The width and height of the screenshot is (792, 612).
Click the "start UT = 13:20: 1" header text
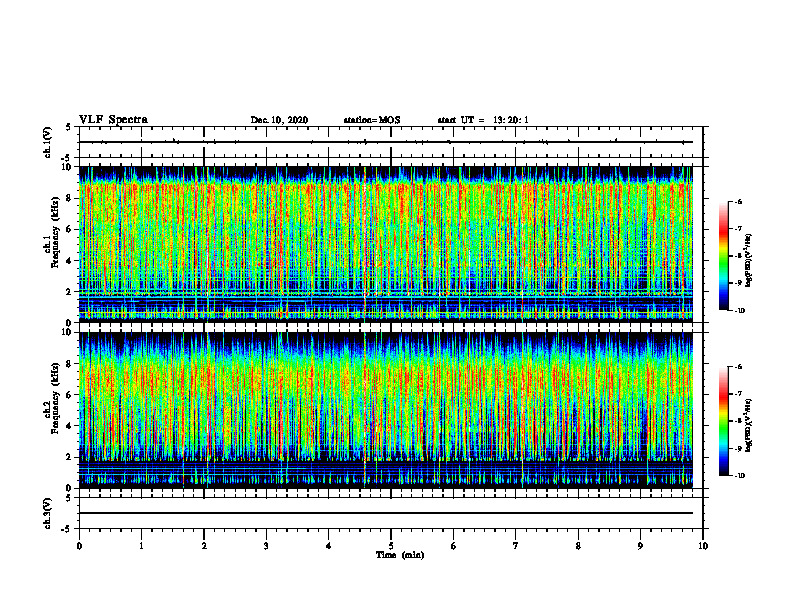483,120
